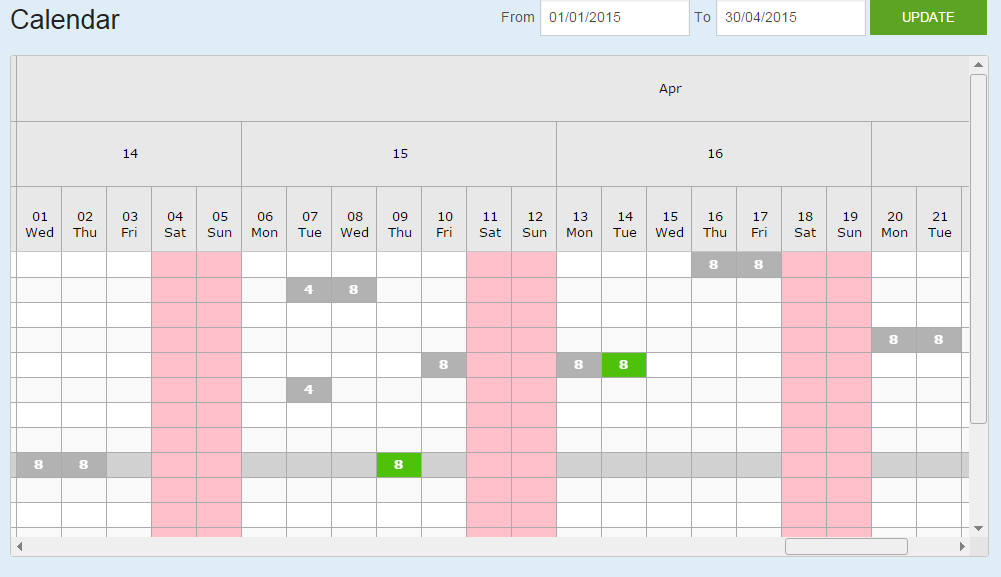
Task: Click the horizontal scrollbar left arrow
Action: point(19,547)
